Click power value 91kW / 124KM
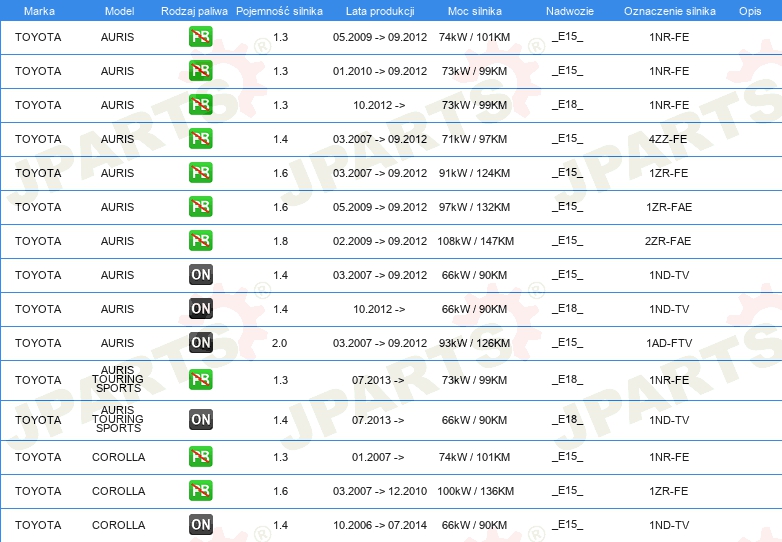Screen dimensions: 782x542 pyautogui.click(x=474, y=173)
